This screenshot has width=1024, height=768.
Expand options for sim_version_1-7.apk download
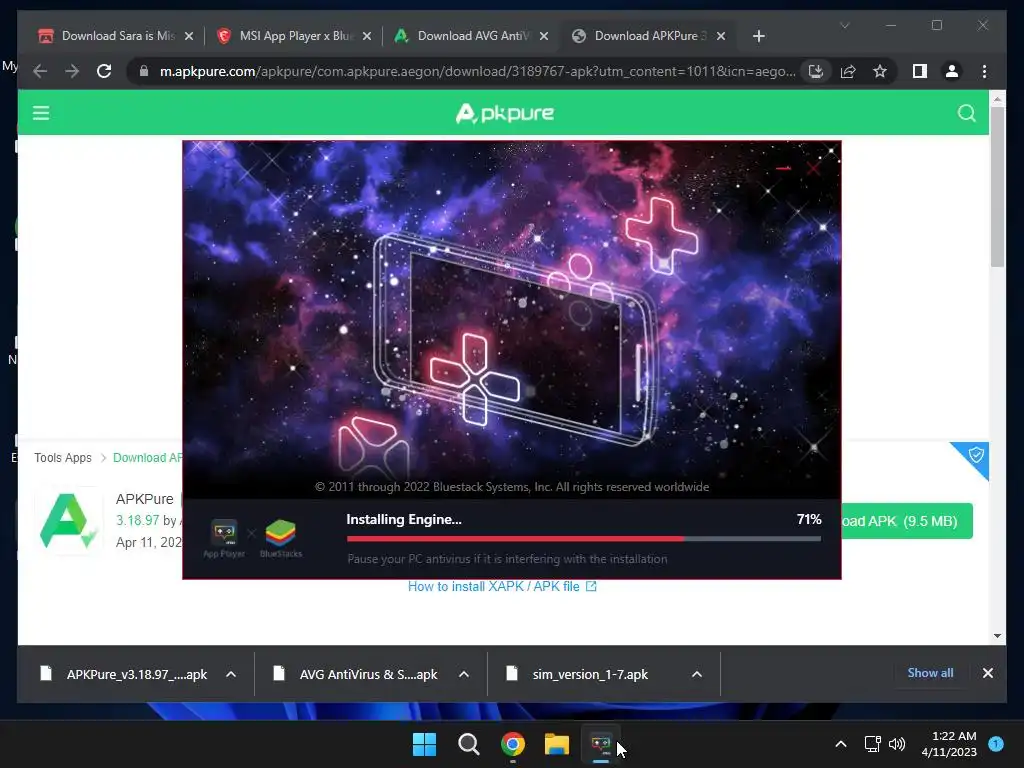(x=697, y=674)
